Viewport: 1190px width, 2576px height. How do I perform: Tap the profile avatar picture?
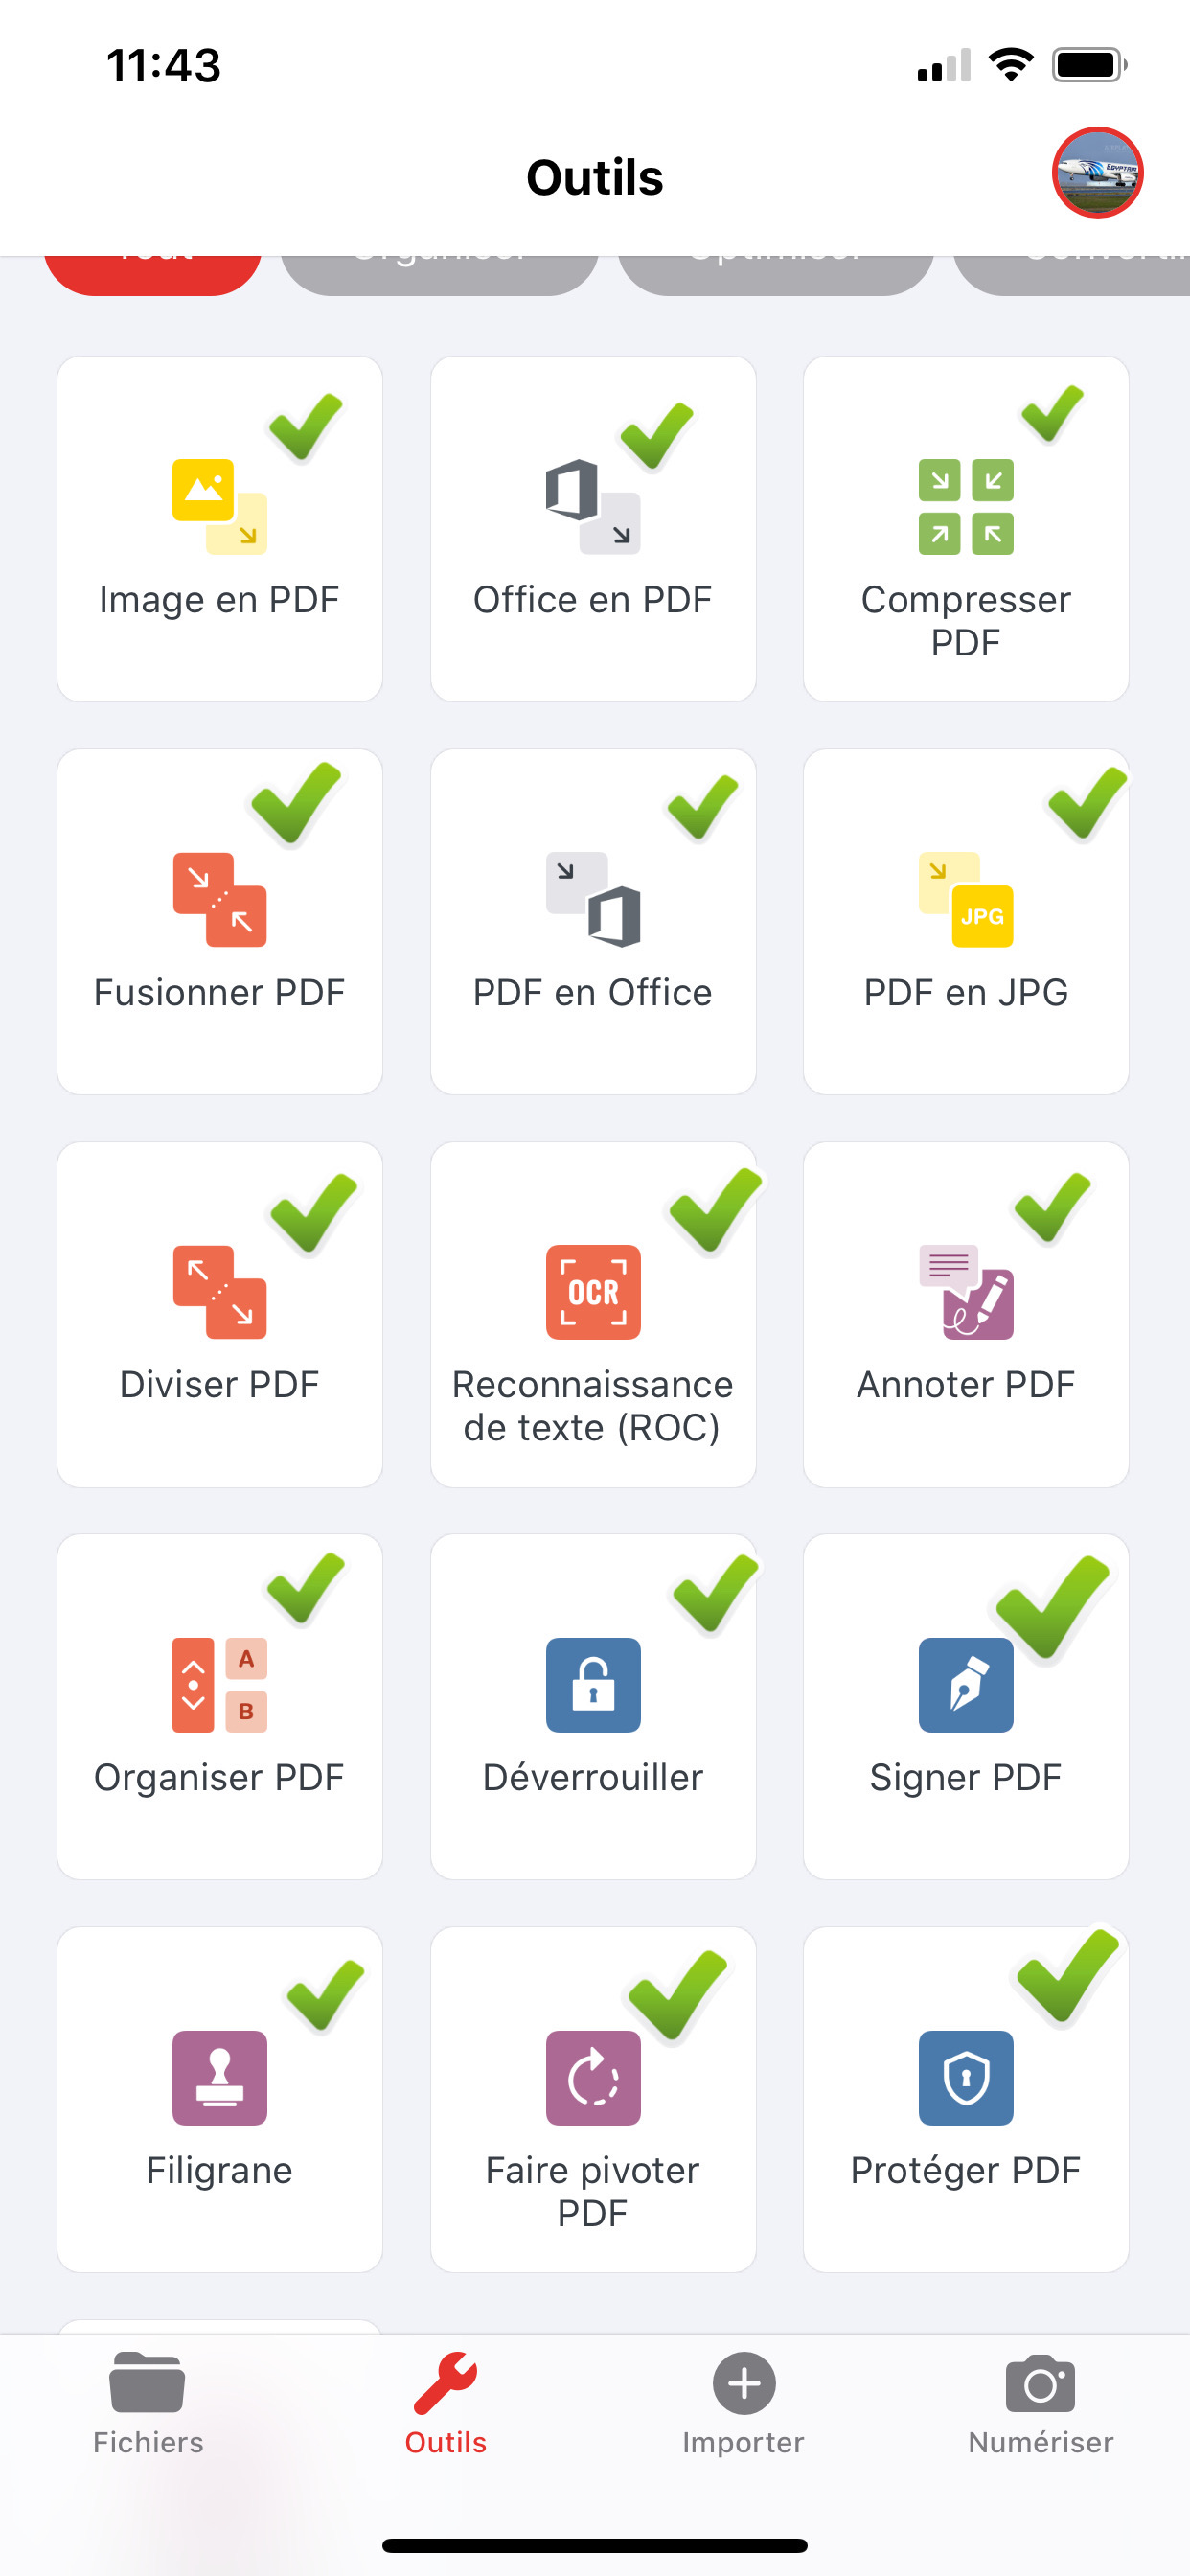click(x=1097, y=173)
